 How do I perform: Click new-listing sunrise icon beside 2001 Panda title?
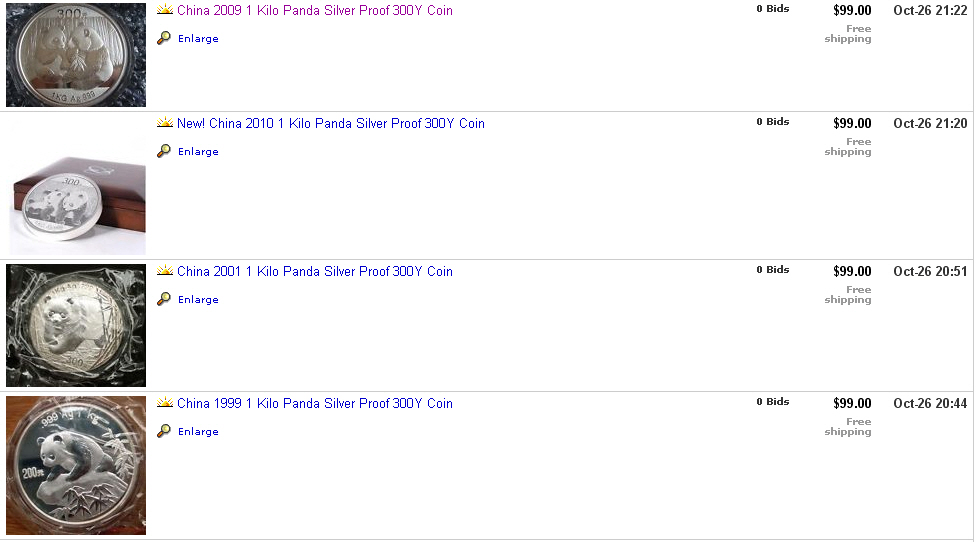point(165,272)
